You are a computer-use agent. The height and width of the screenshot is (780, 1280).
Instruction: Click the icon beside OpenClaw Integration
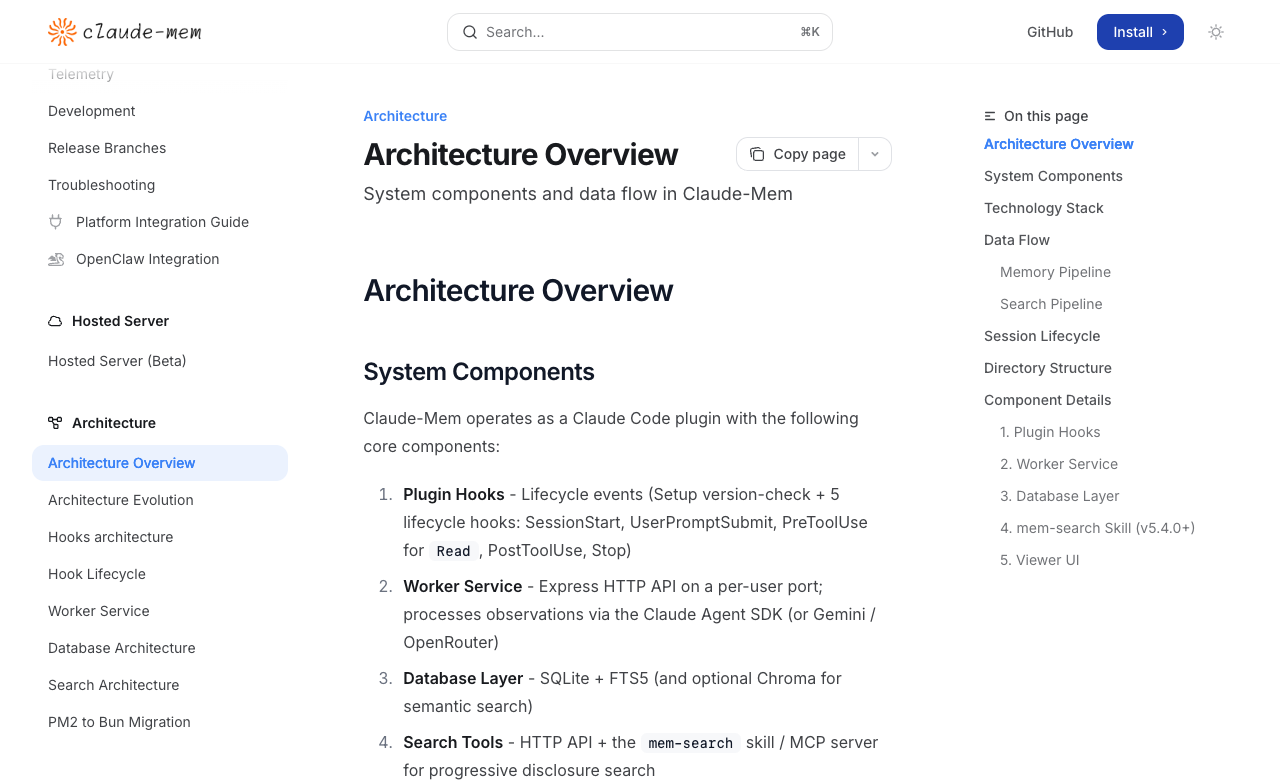(x=56, y=259)
